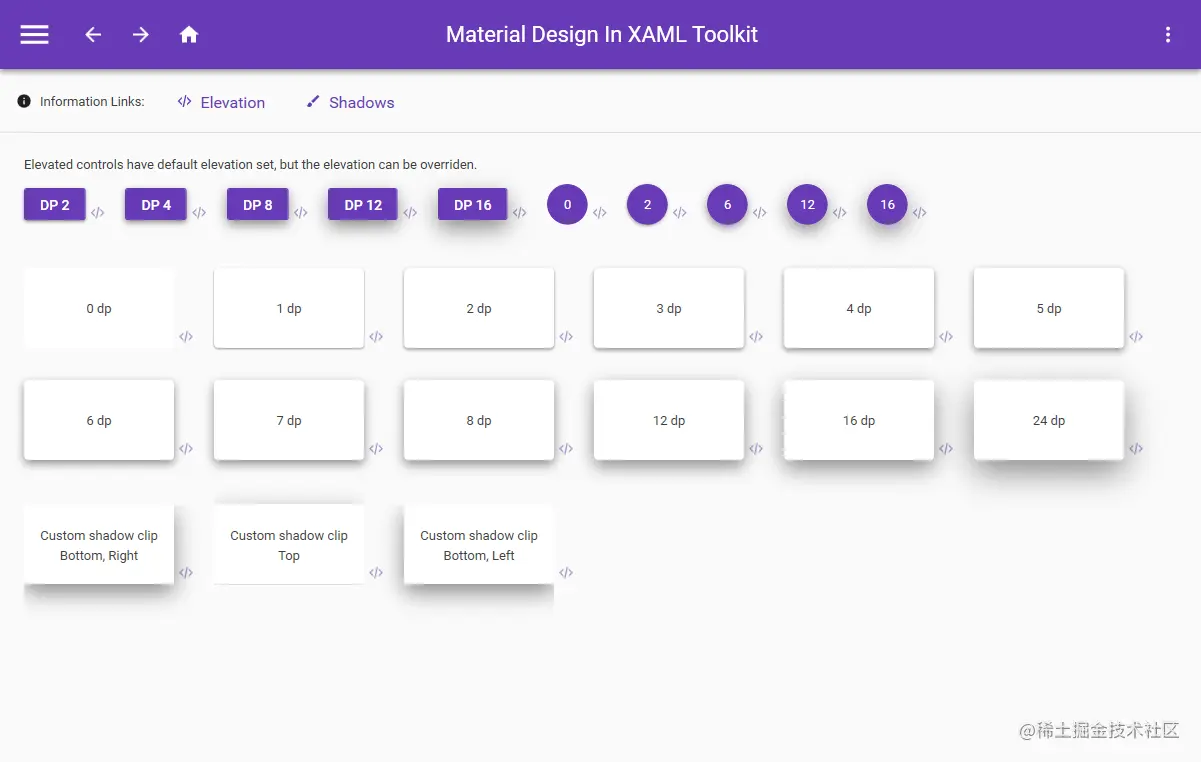Show code for Bottom, Right clip card

tap(186, 573)
